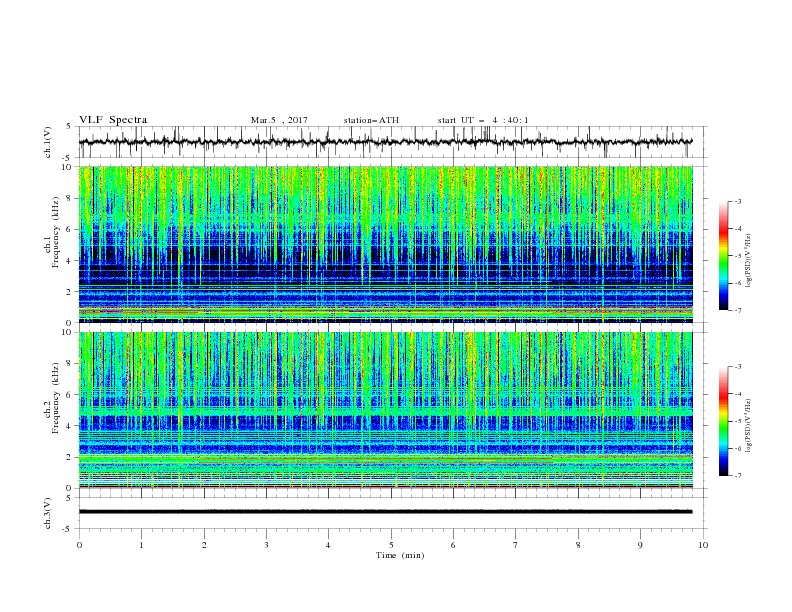Click the '4' kHz tick on ch.2 axis
This screenshot has height=612, width=792.
[x=71, y=426]
